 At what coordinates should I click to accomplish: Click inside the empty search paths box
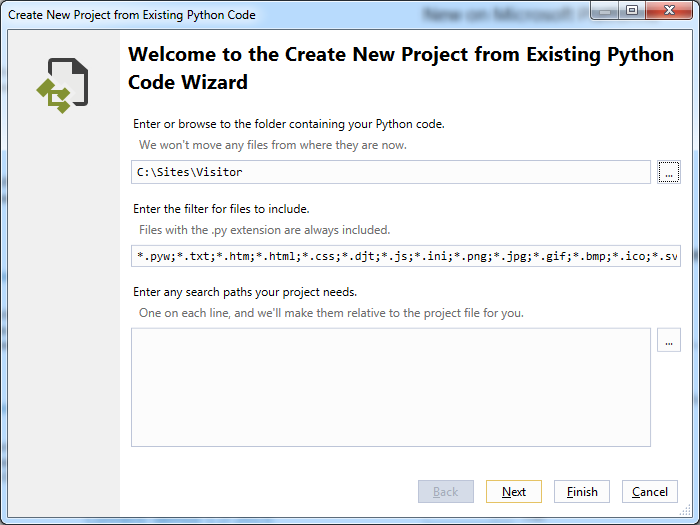click(x=391, y=388)
